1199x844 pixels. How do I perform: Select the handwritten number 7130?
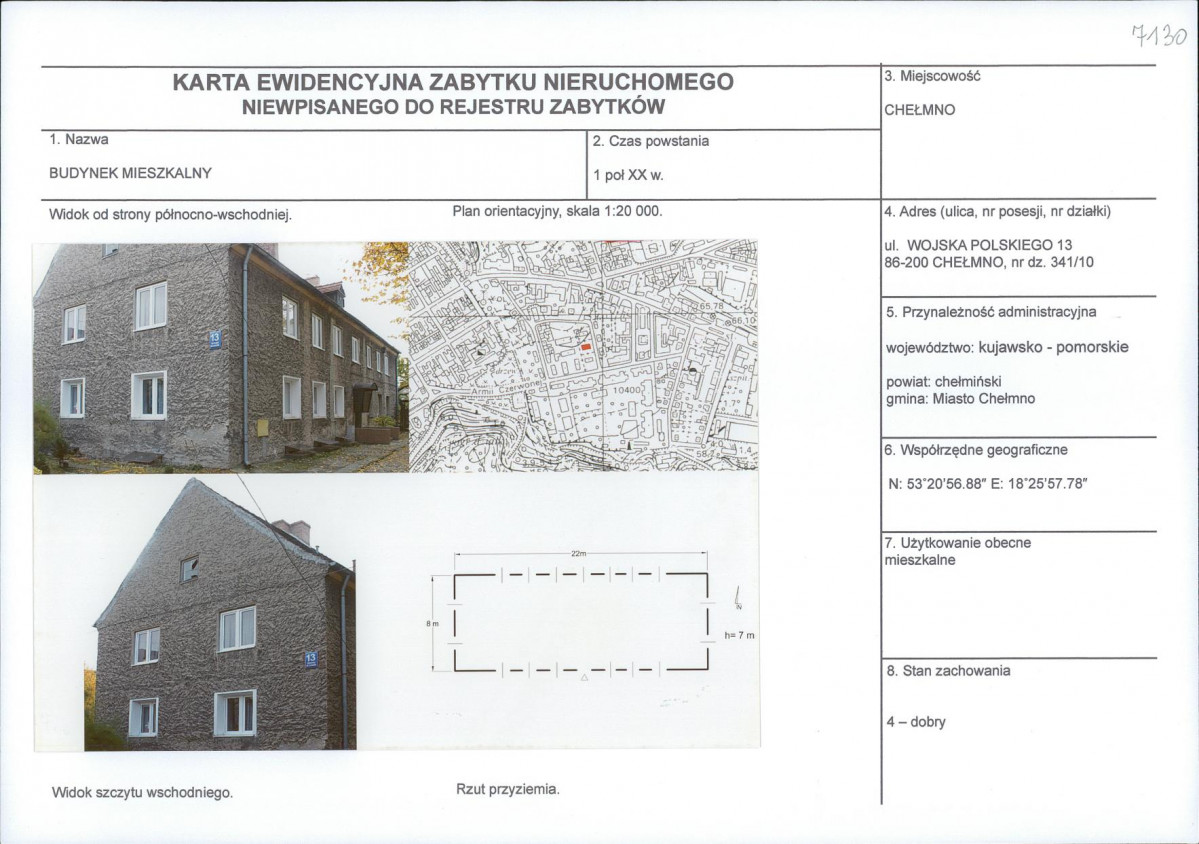(x=1157, y=37)
